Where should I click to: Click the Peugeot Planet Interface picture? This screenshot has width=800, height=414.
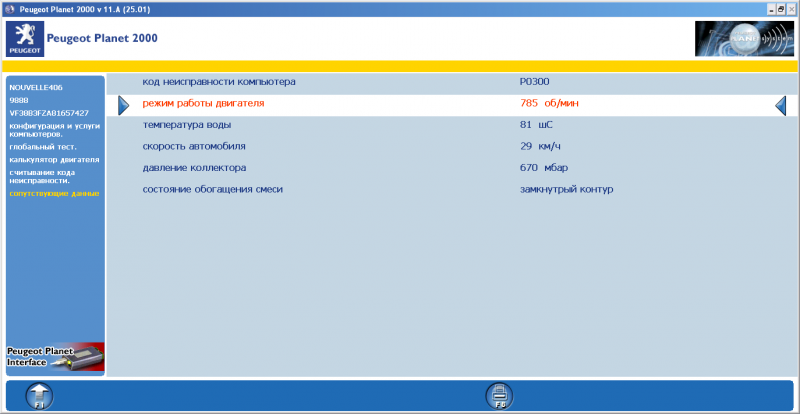pyautogui.click(x=55, y=357)
